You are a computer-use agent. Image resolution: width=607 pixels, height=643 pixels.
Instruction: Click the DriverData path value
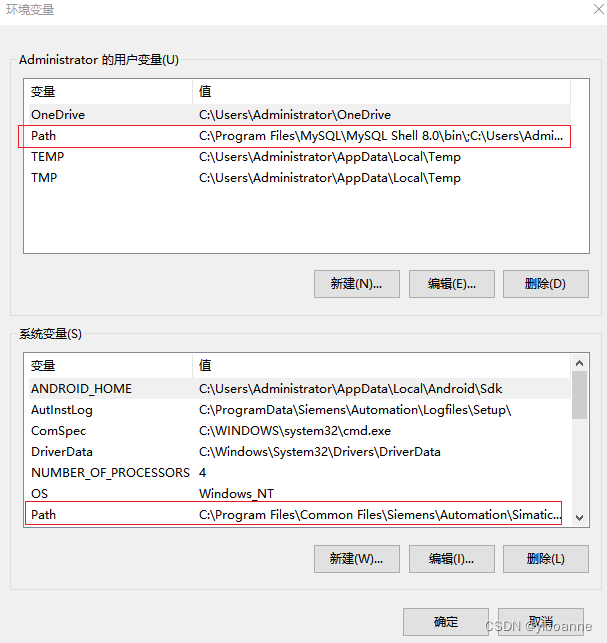coord(320,452)
